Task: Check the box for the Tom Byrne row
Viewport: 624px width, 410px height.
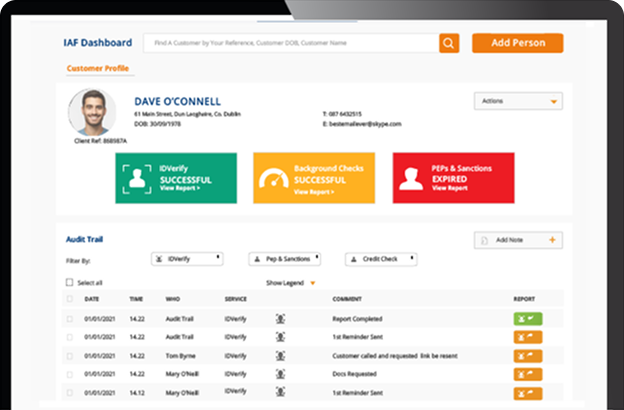Action: [x=70, y=356]
